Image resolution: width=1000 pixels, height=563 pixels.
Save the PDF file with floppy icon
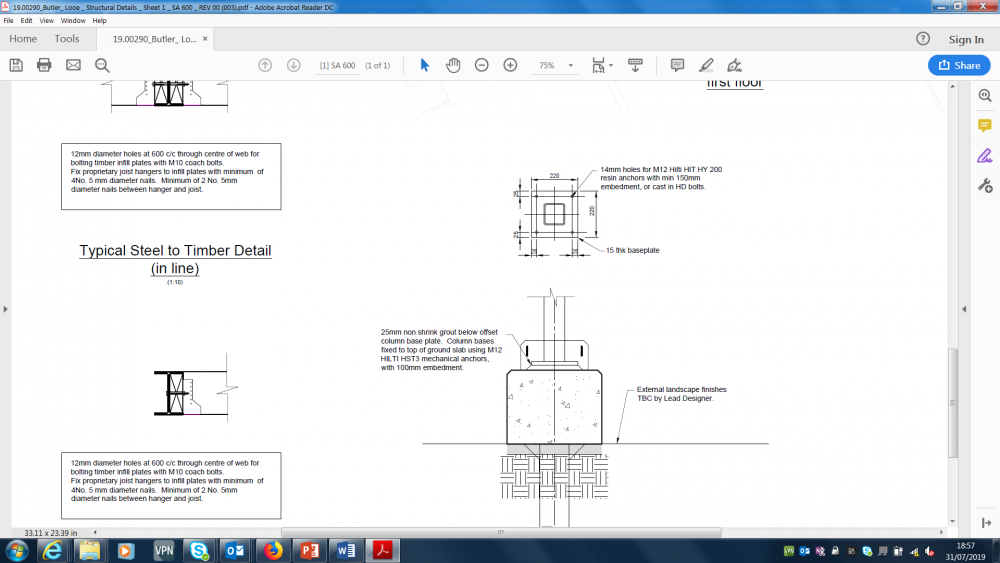[16, 65]
